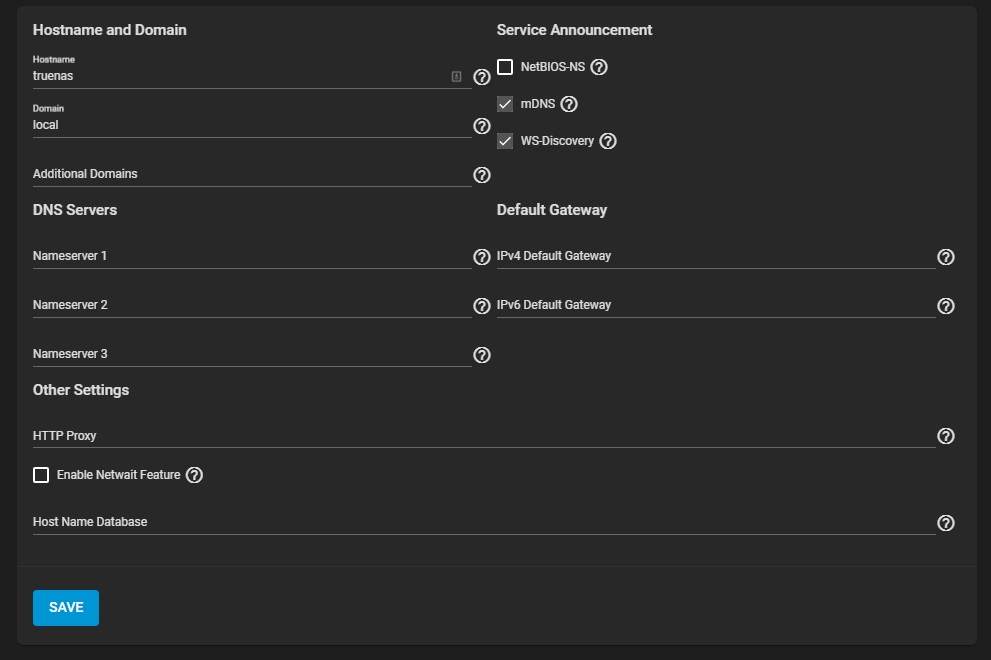Click the Other Settings heading

pos(80,390)
